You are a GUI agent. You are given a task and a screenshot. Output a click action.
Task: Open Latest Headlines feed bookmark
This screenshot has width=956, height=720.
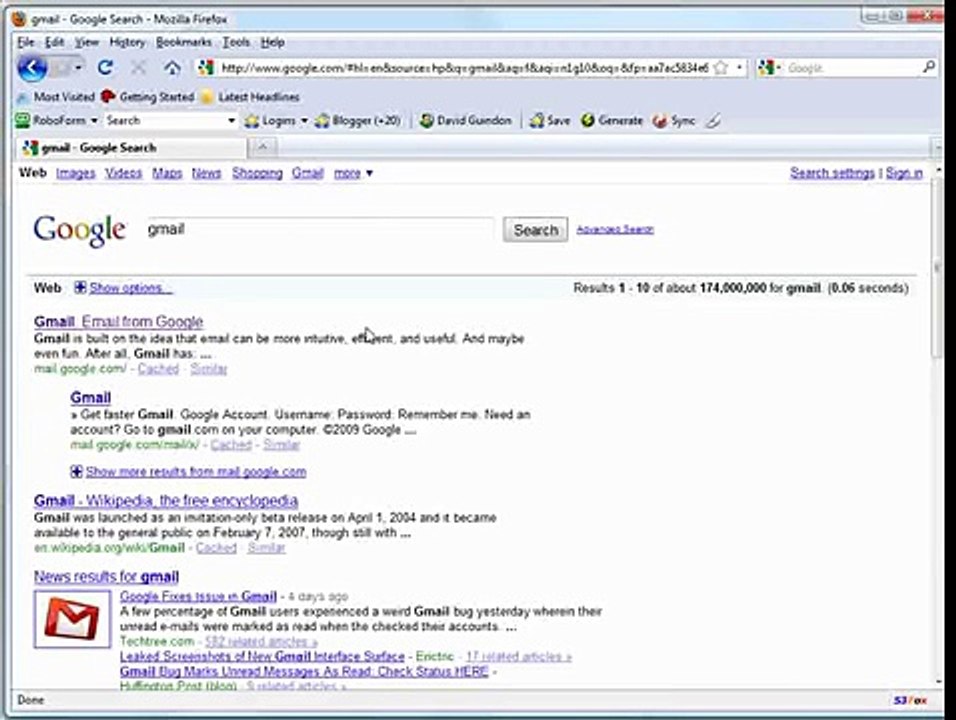[x=250, y=97]
